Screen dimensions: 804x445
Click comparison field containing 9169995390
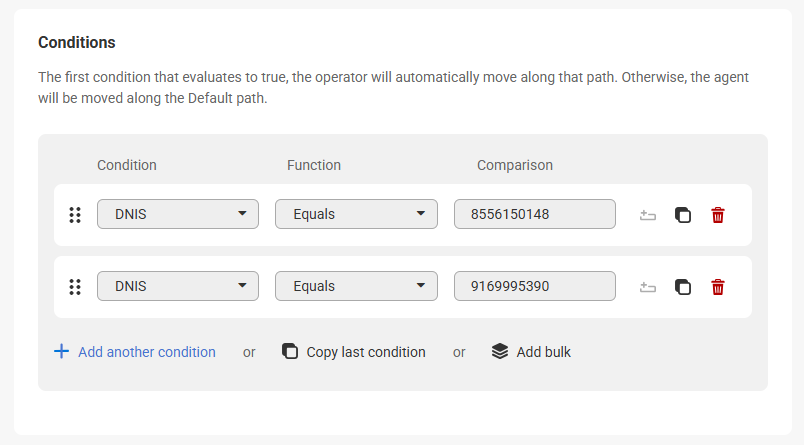point(534,286)
